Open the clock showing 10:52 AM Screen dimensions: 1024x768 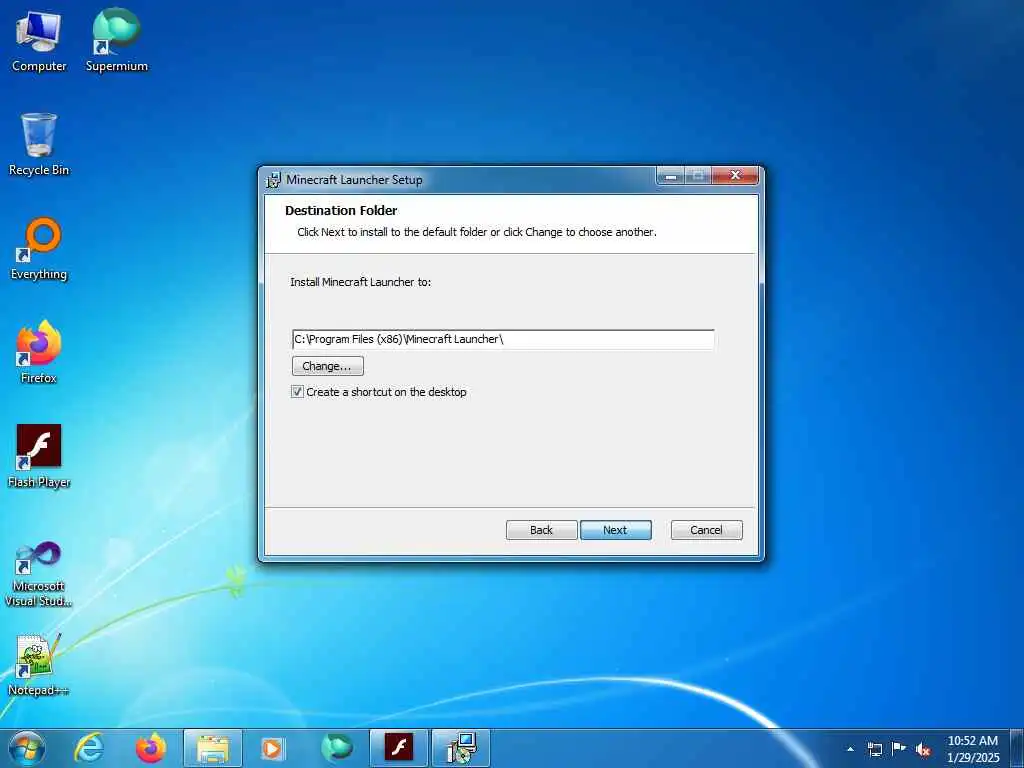click(972, 748)
